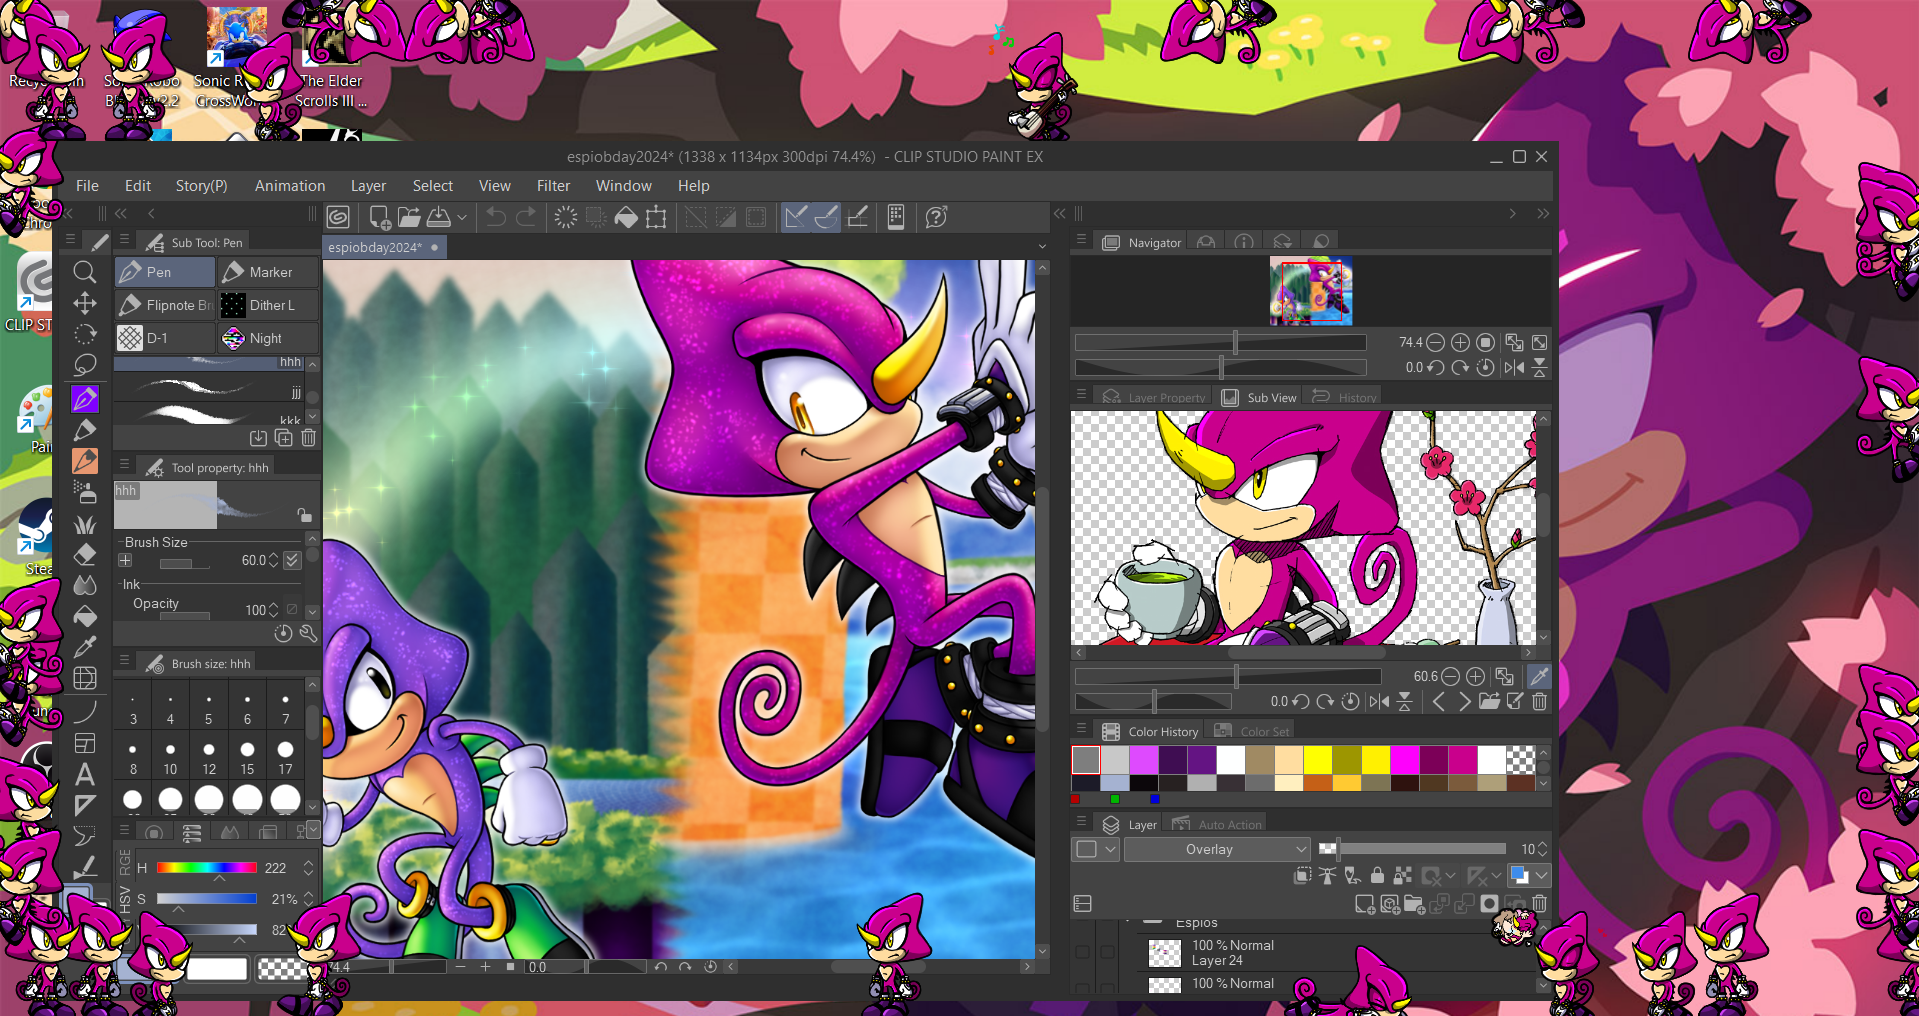Create a new canvas from toolbar
This screenshot has height=1016, width=1919.
[380, 217]
